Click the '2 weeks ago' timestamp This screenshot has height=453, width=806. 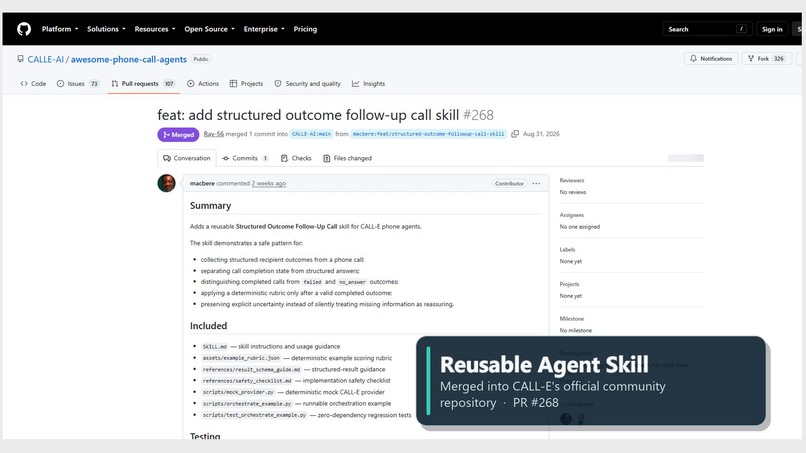pos(268,184)
